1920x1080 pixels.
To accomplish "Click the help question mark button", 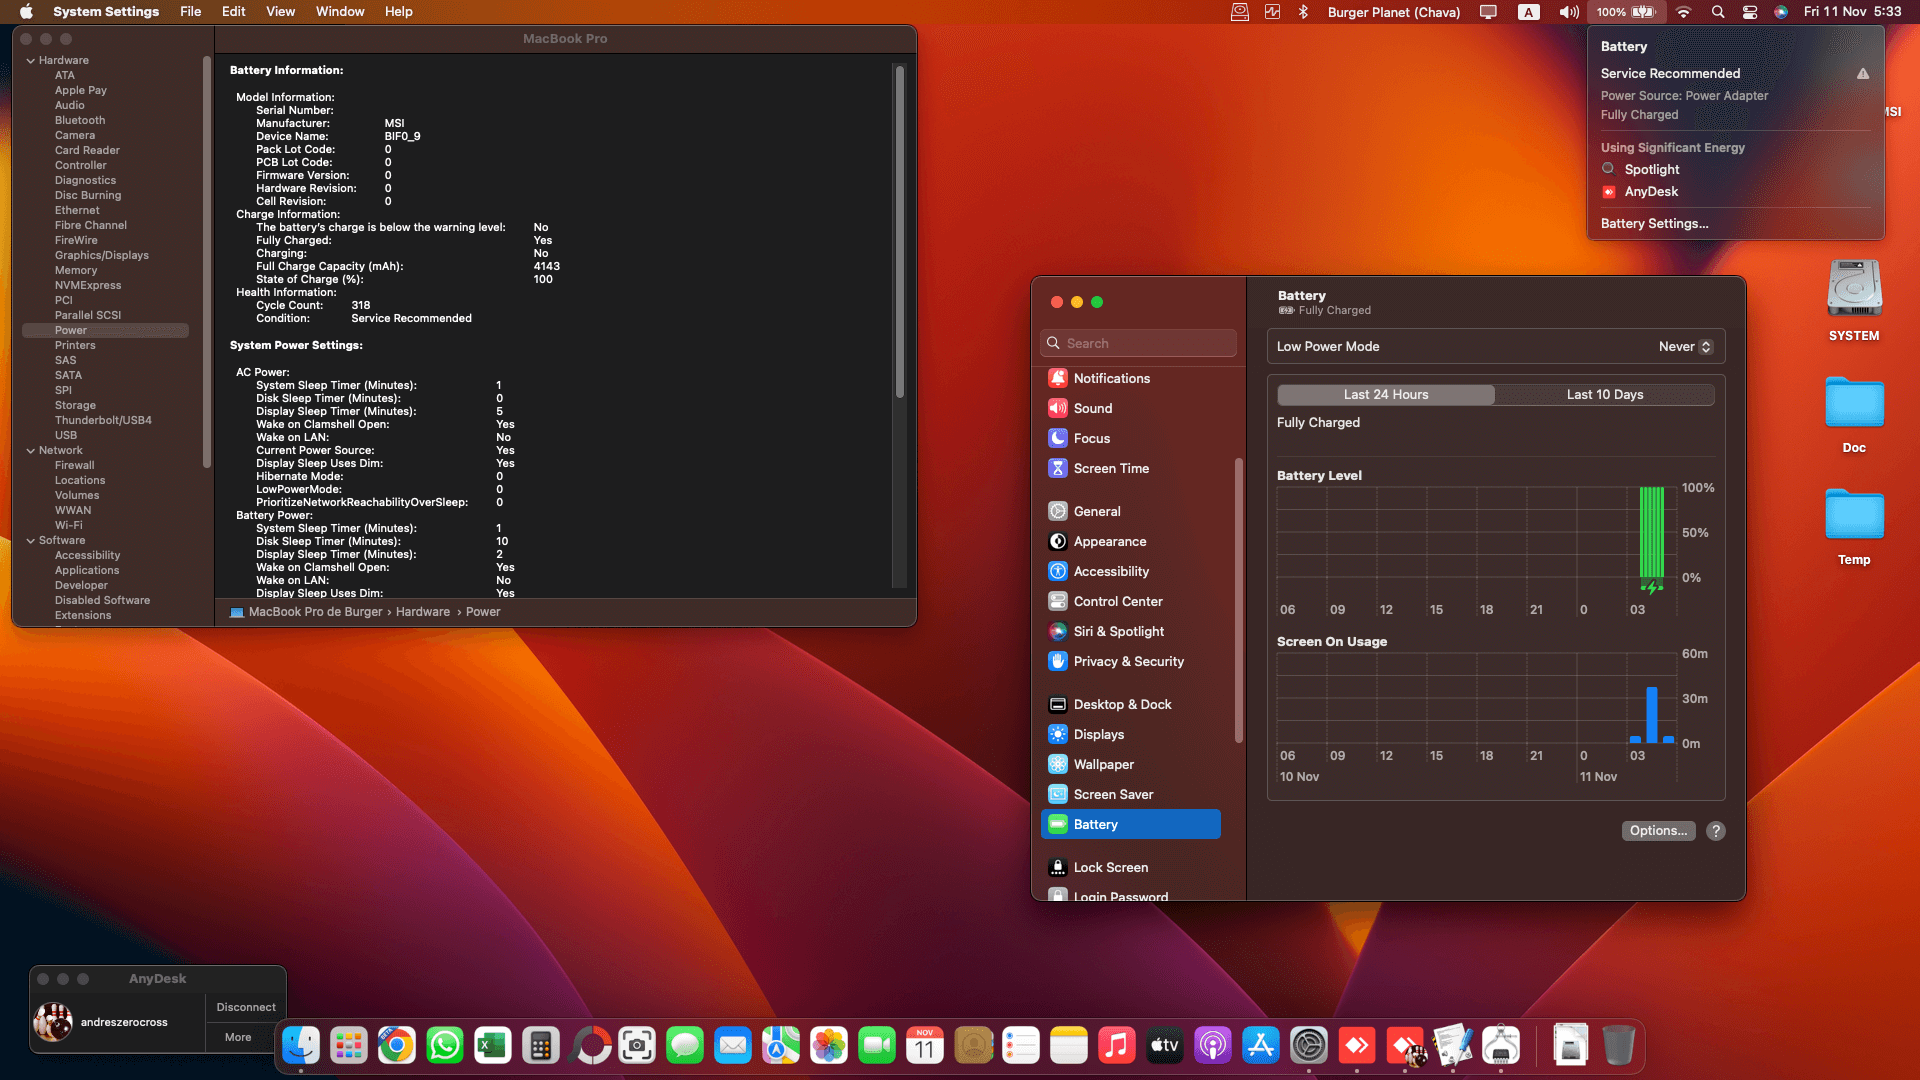I will (1716, 831).
